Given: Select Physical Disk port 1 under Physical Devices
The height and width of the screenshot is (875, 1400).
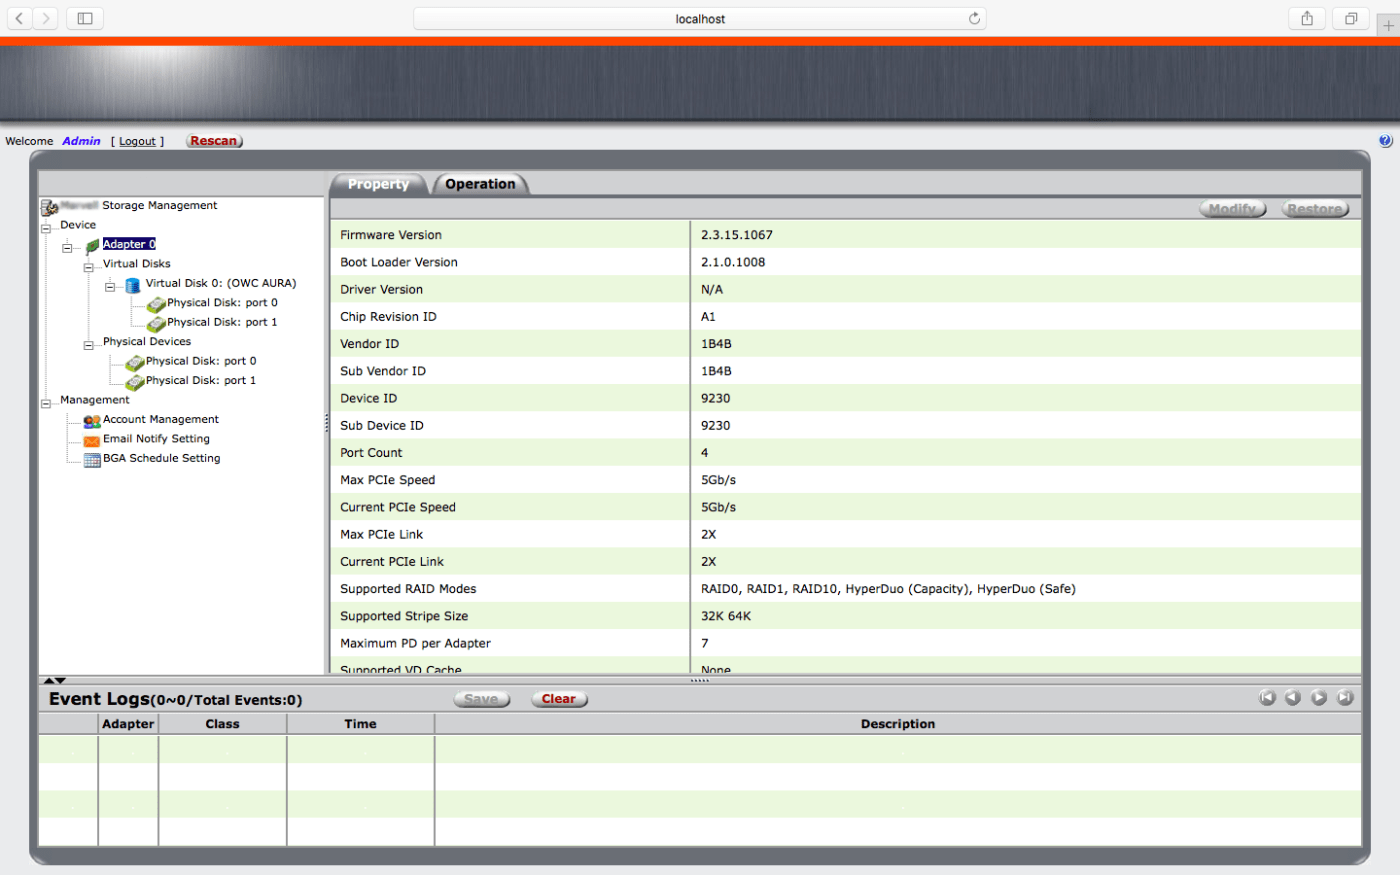Looking at the screenshot, I should click(x=200, y=380).
